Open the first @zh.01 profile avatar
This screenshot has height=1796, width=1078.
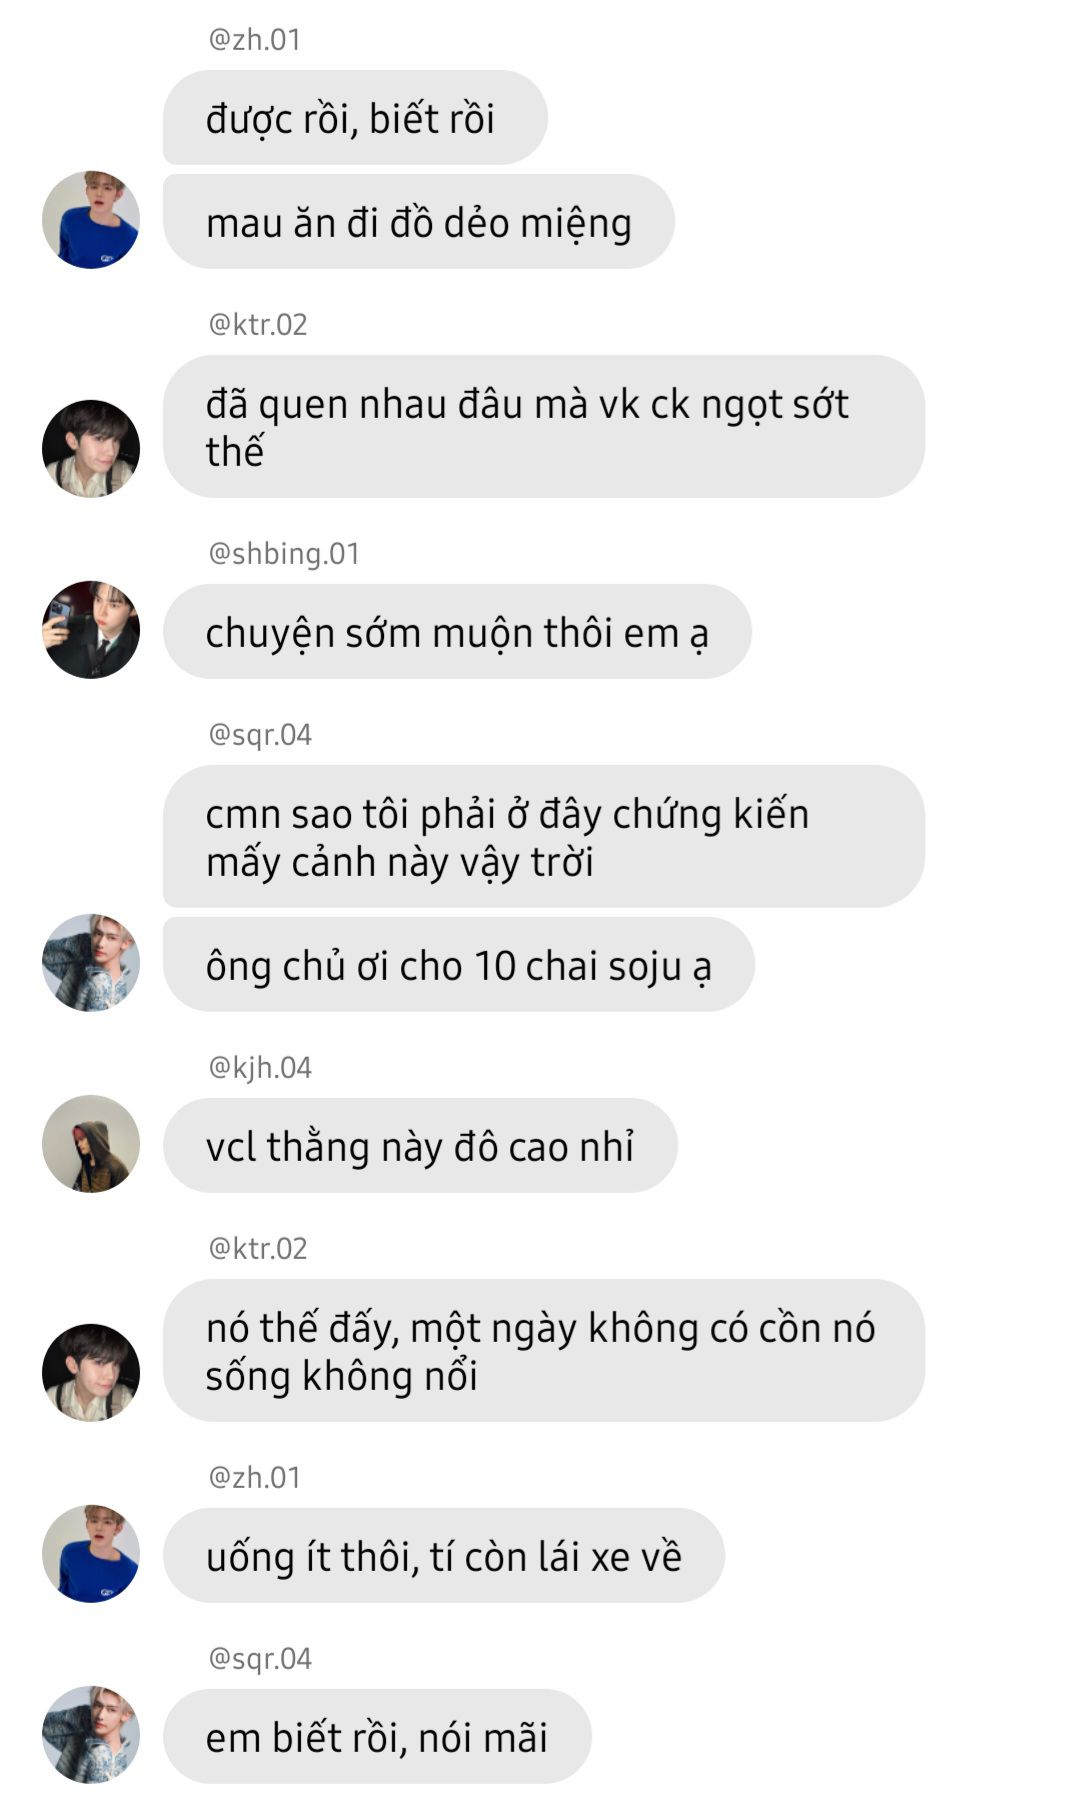[x=91, y=220]
